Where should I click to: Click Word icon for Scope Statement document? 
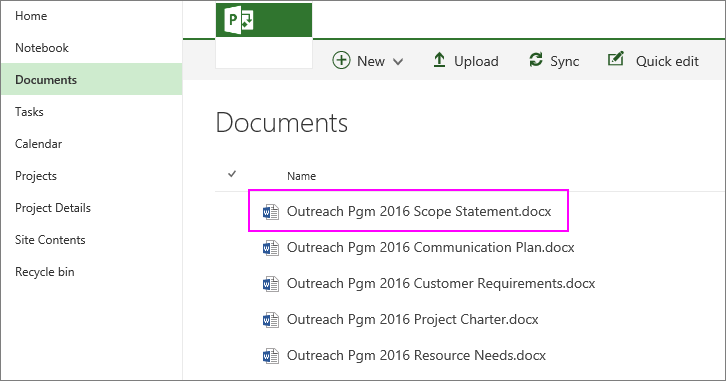(x=270, y=212)
